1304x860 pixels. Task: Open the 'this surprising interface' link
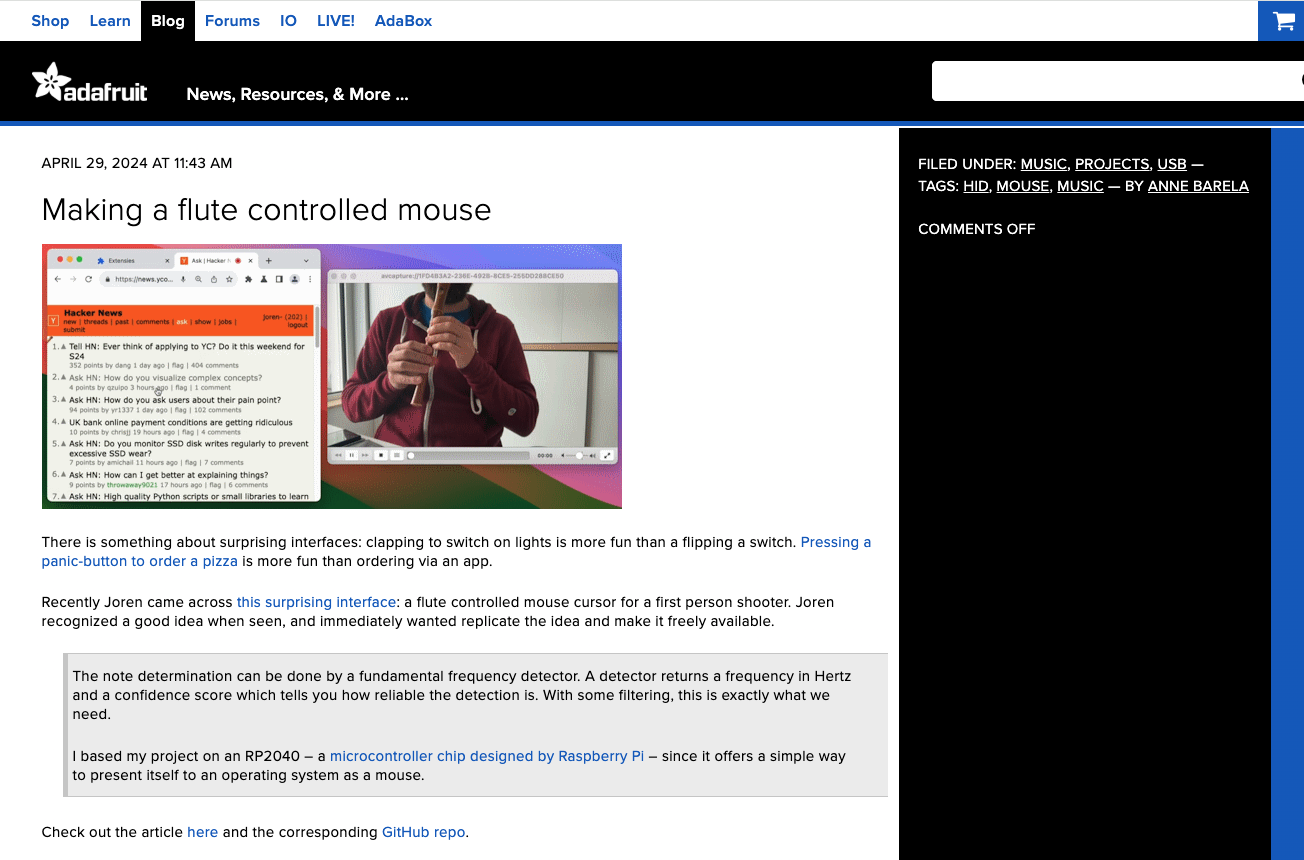(316, 602)
